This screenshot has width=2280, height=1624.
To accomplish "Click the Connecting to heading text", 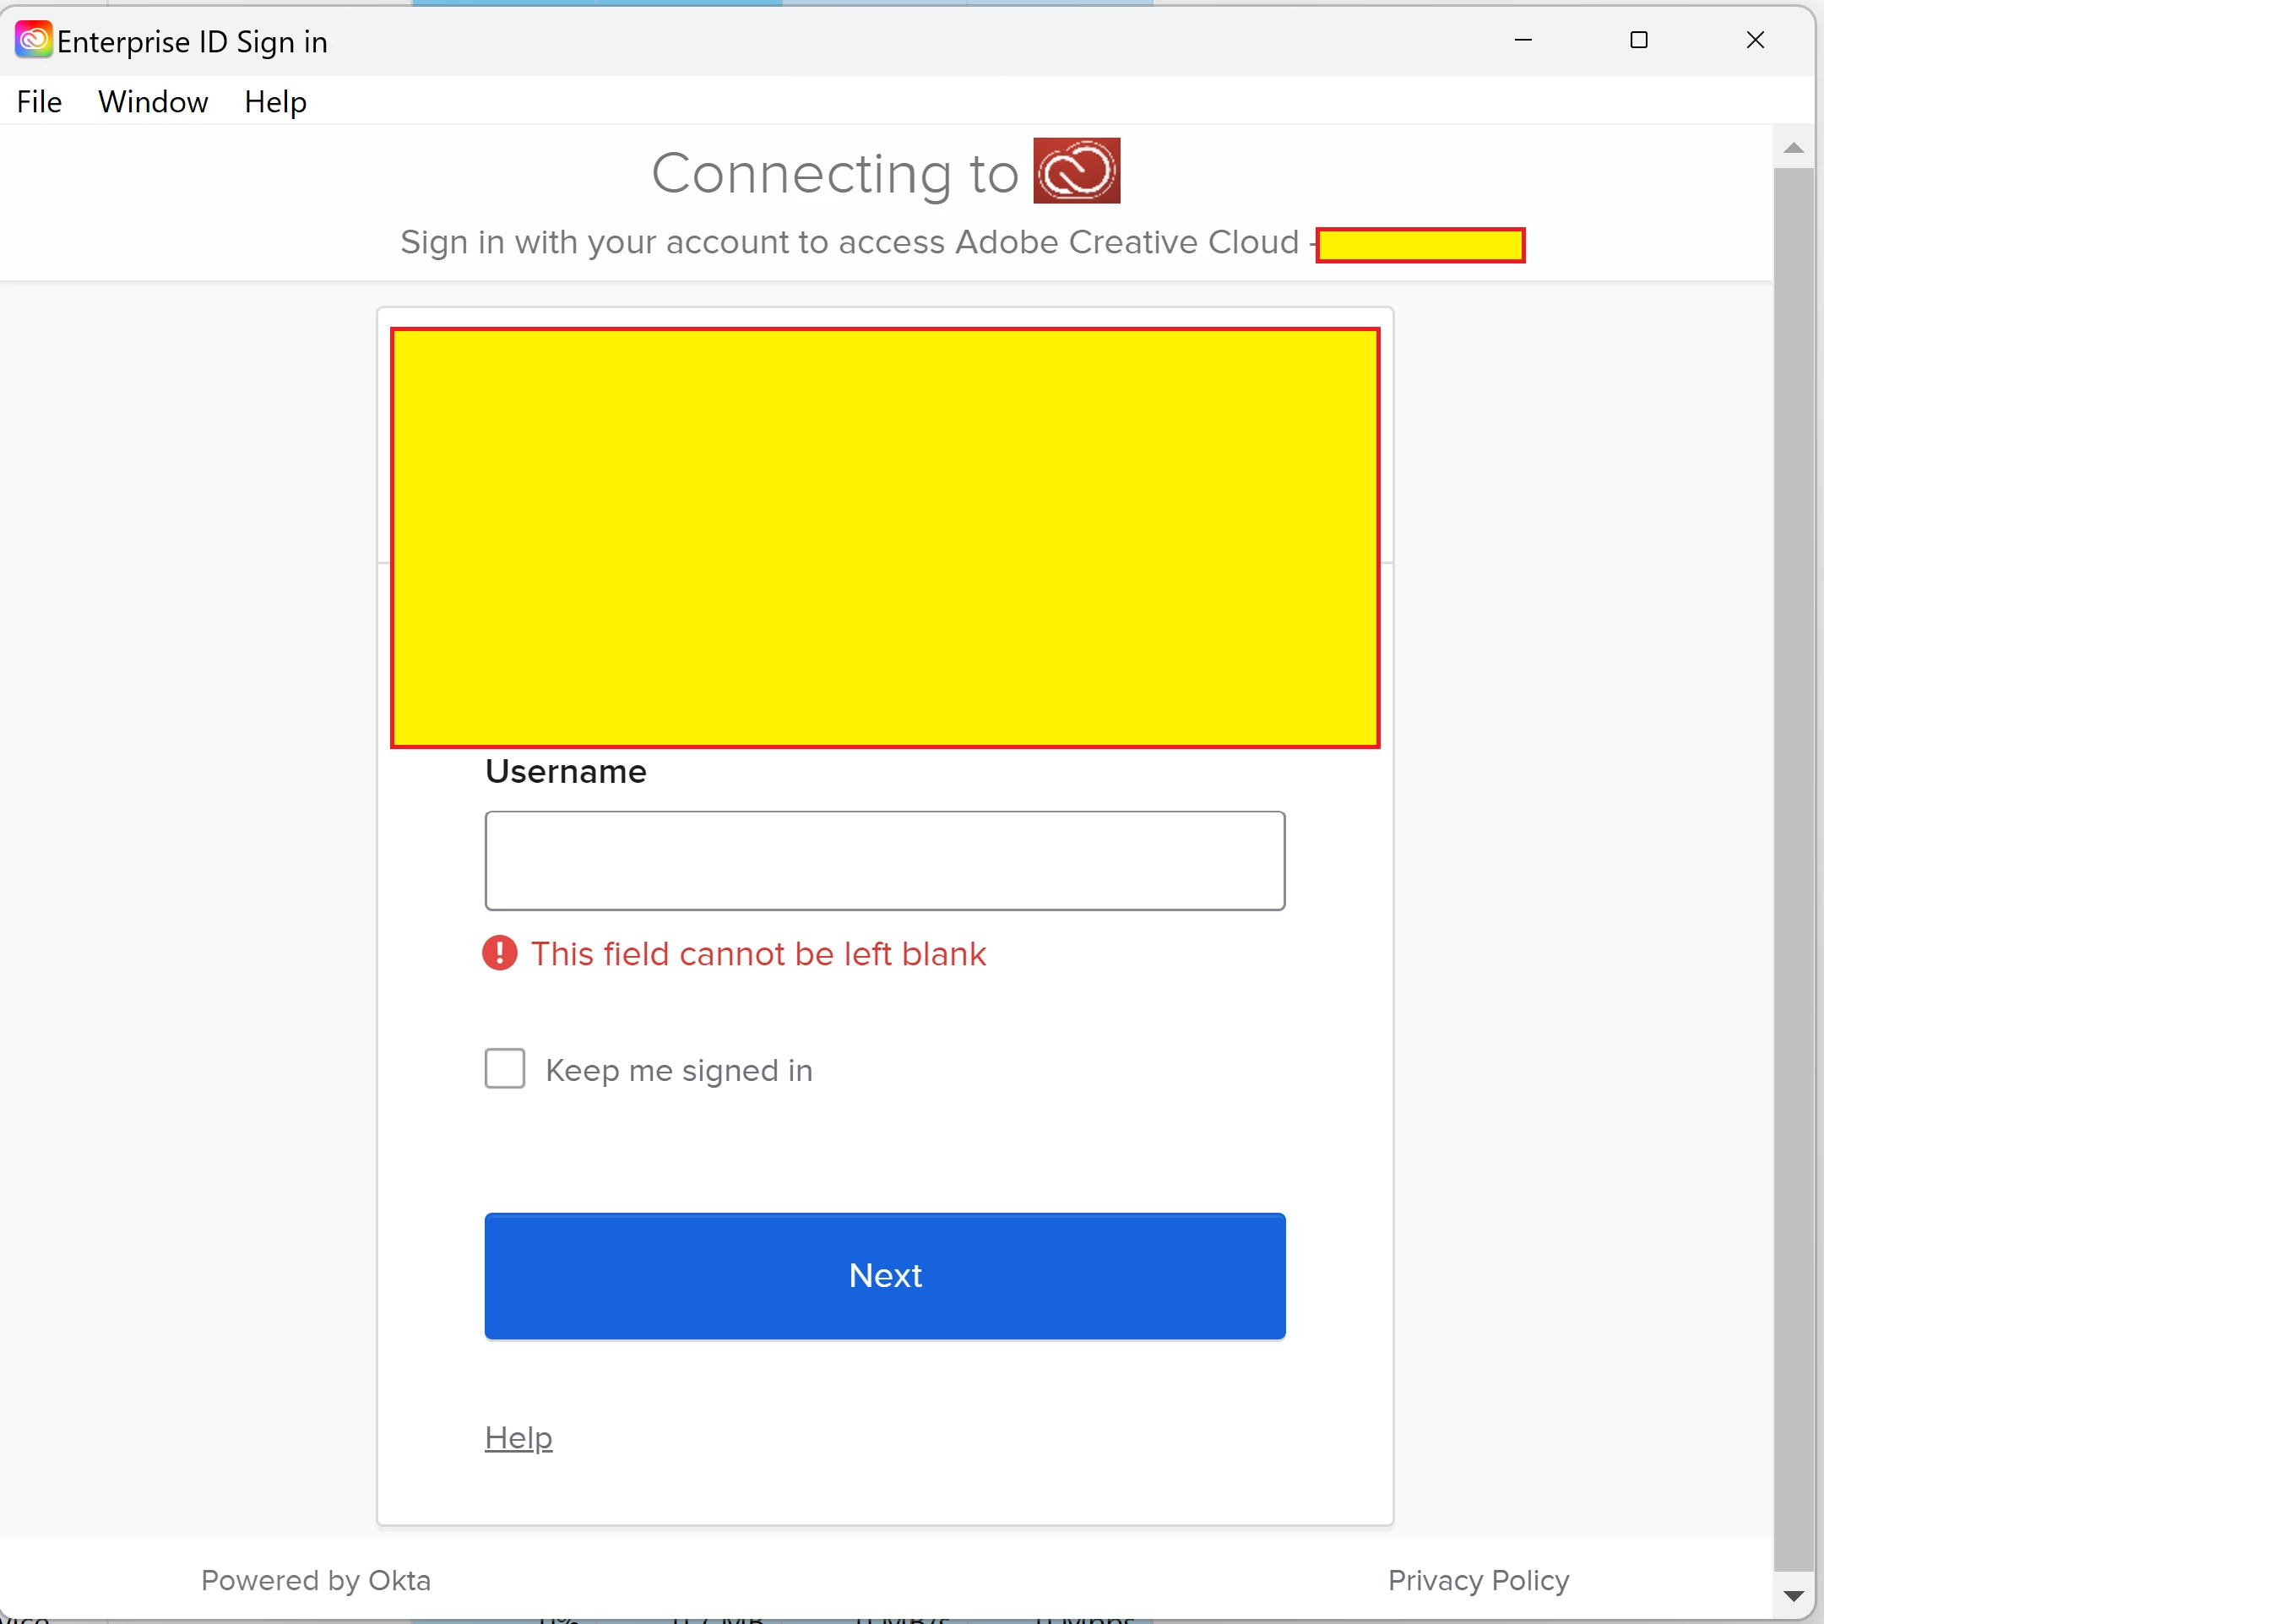I will click(x=834, y=173).
